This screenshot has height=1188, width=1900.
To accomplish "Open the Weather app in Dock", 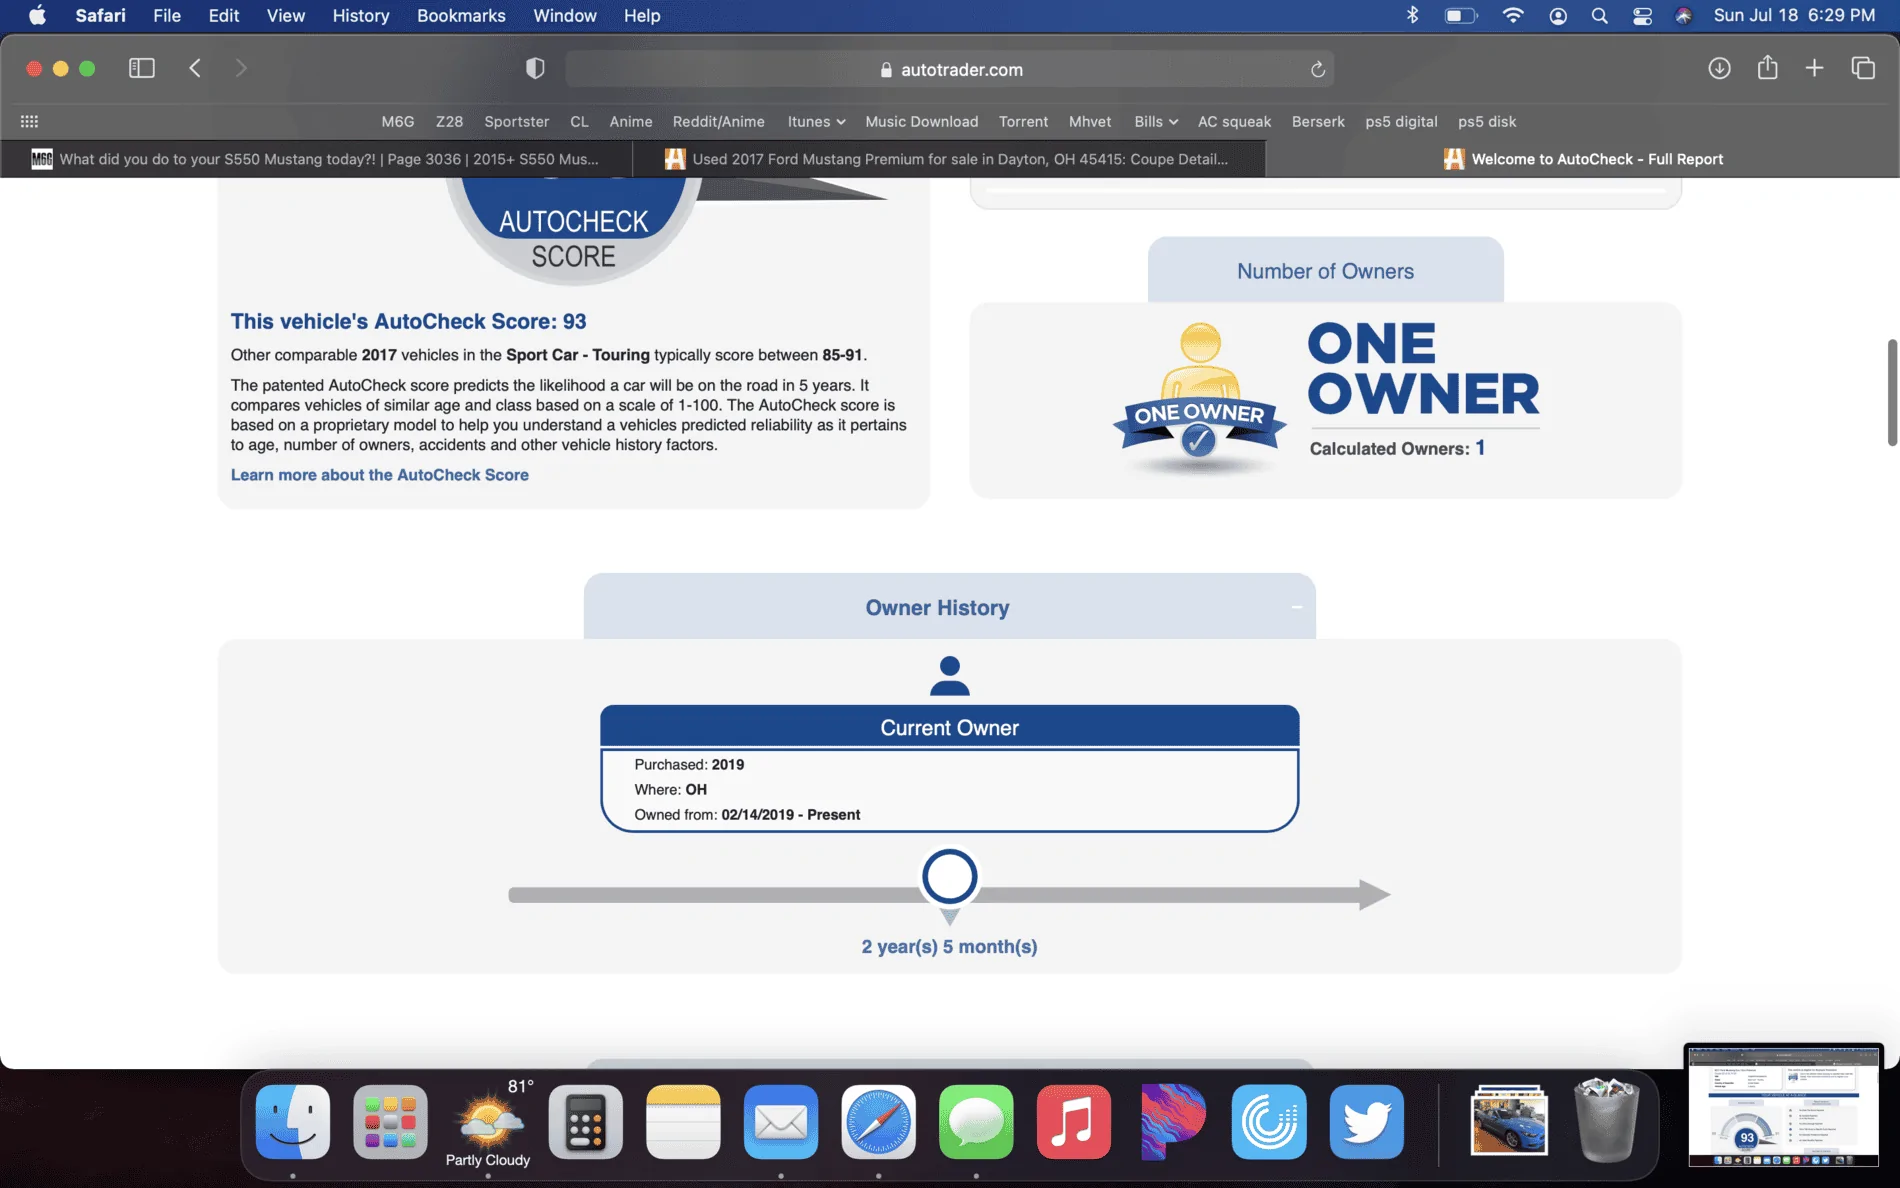I will 488,1121.
